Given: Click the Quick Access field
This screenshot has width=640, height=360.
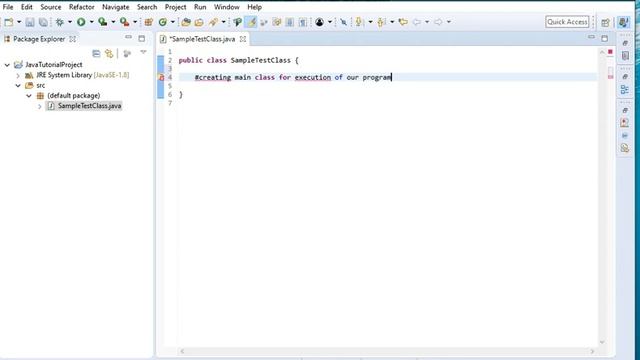Looking at the screenshot, I should (x=567, y=22).
